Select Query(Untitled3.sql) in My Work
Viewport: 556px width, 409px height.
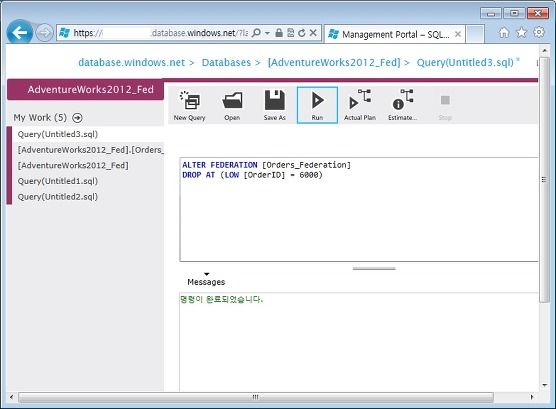pyautogui.click(x=88, y=134)
